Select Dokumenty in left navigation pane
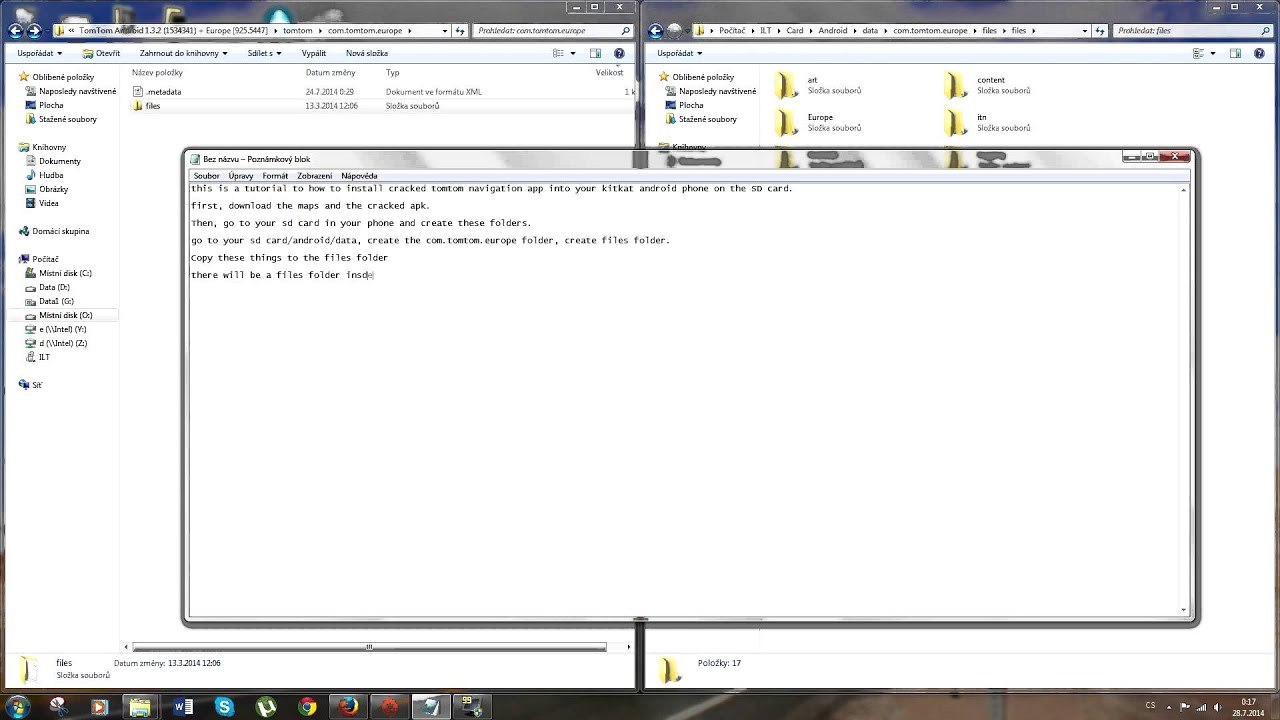Image resolution: width=1280 pixels, height=720 pixels. [x=60, y=161]
